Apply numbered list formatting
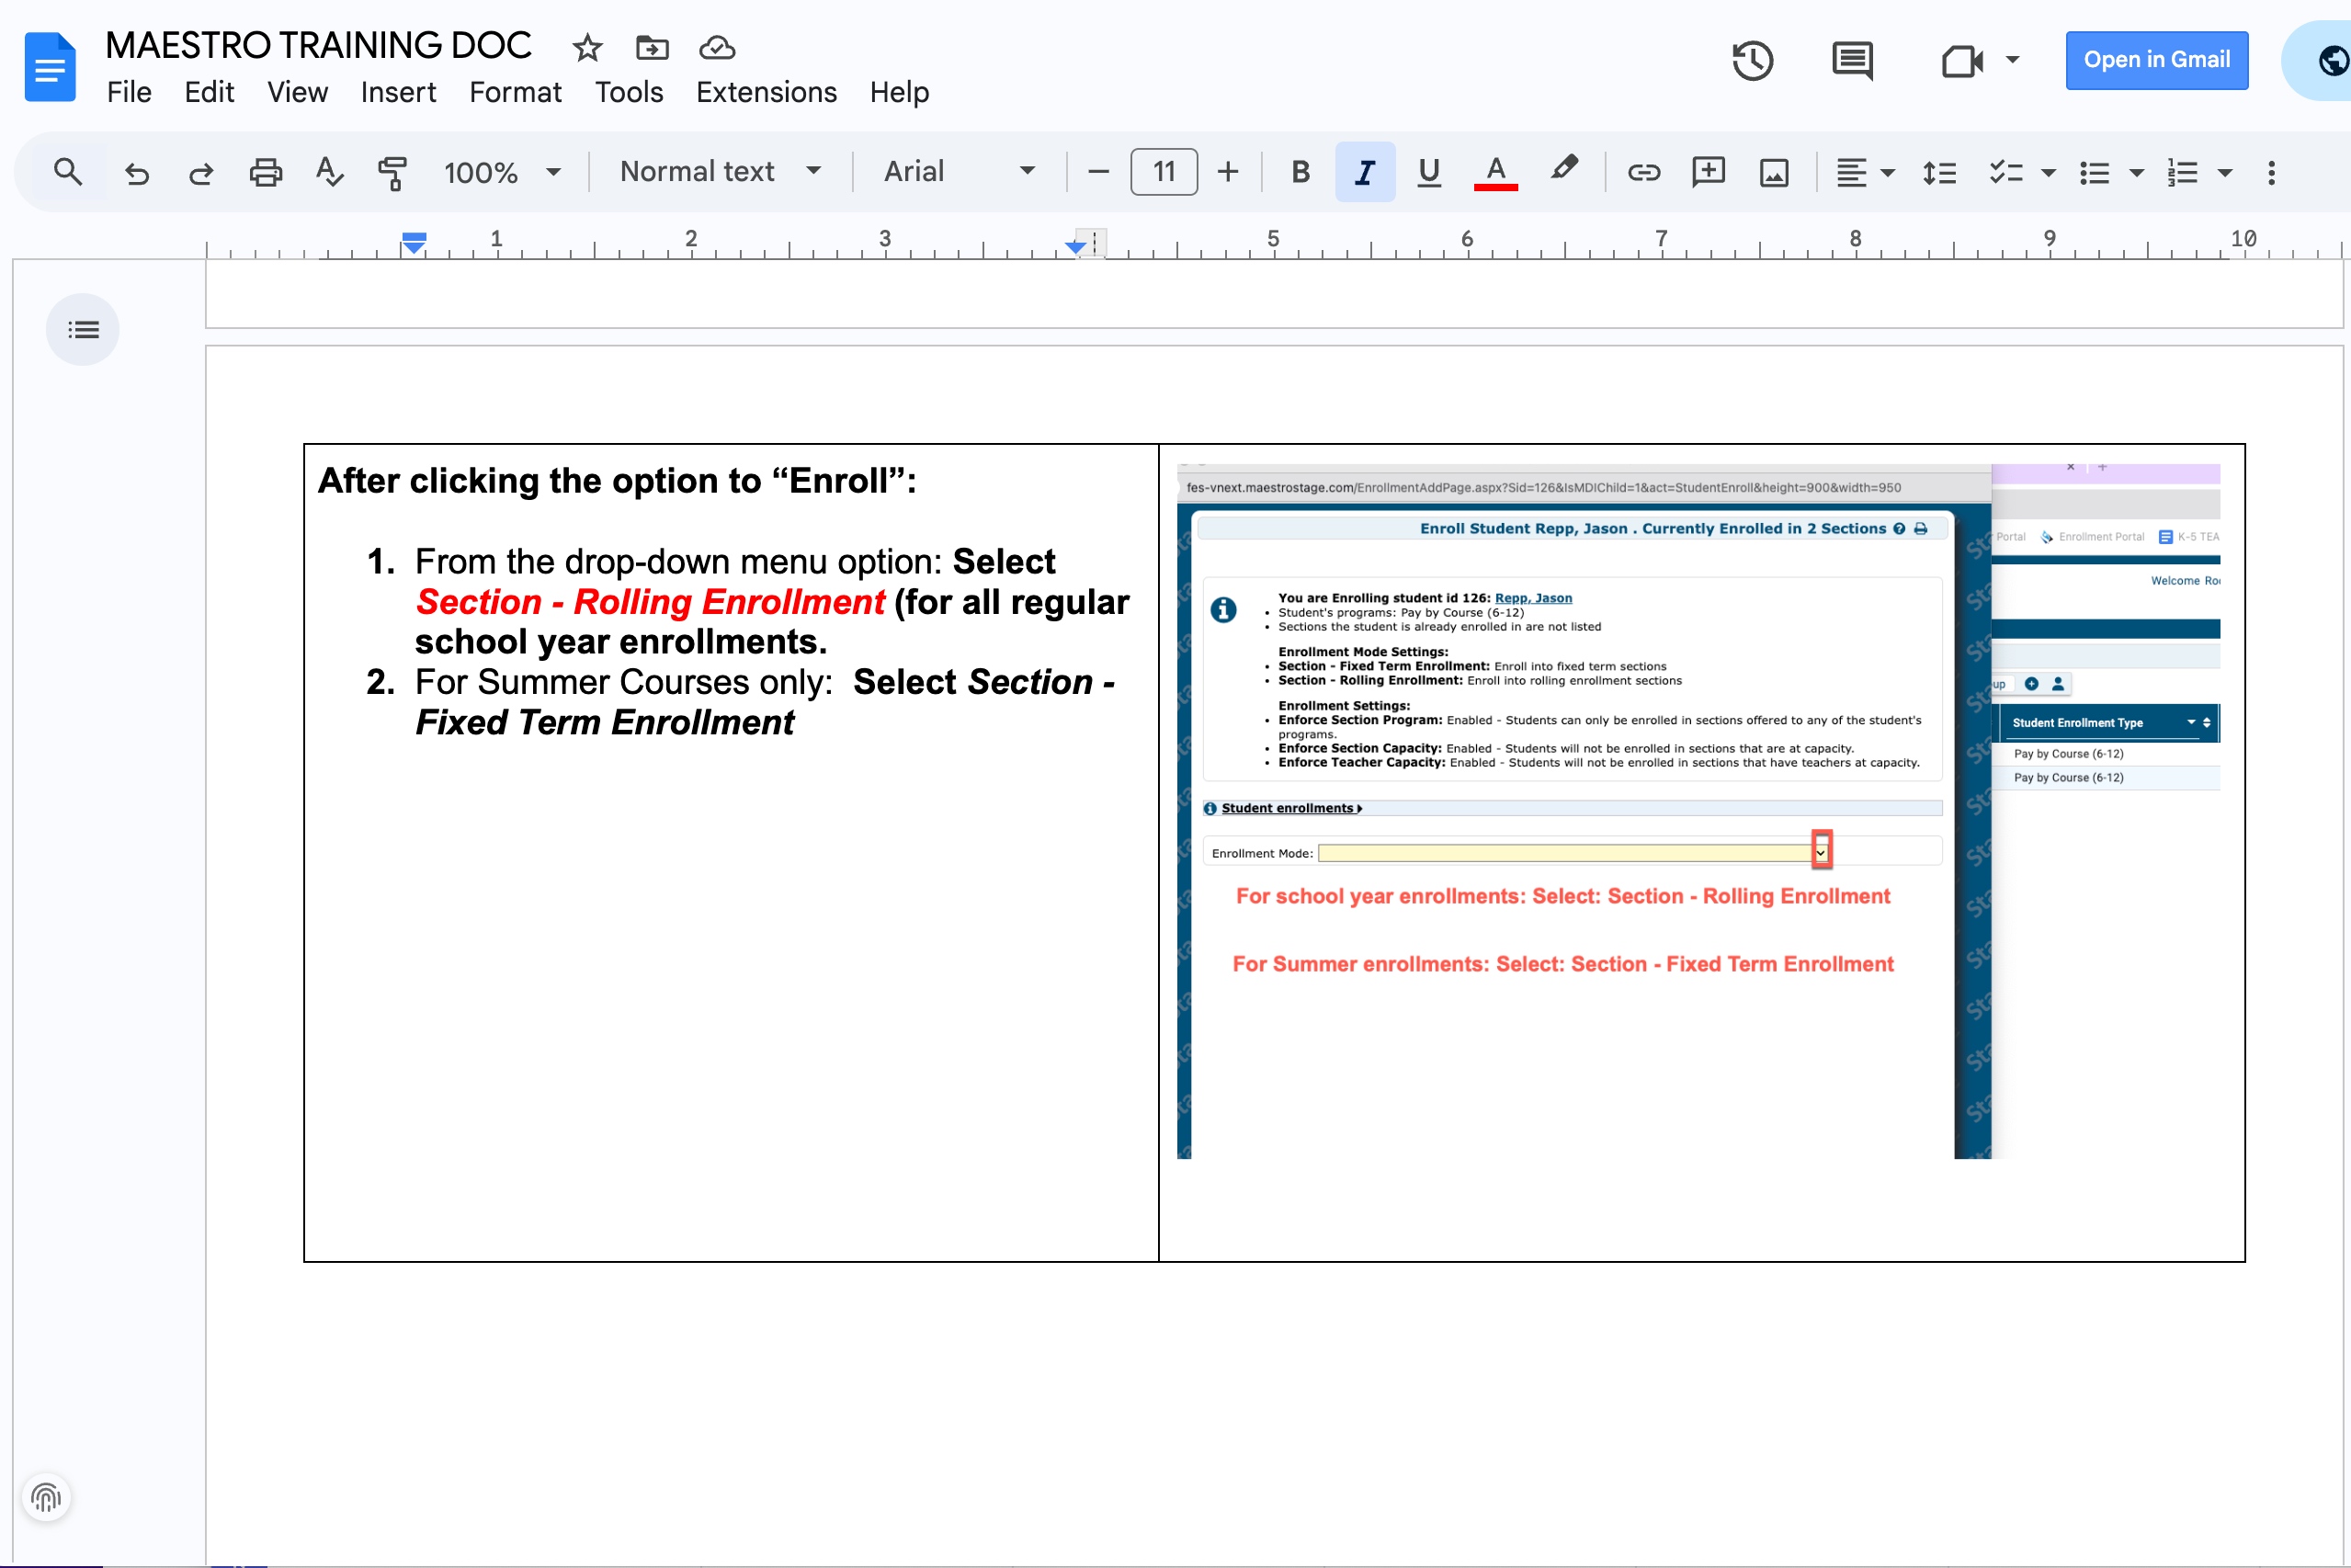Viewport: 2351px width, 1568px height. [2181, 172]
